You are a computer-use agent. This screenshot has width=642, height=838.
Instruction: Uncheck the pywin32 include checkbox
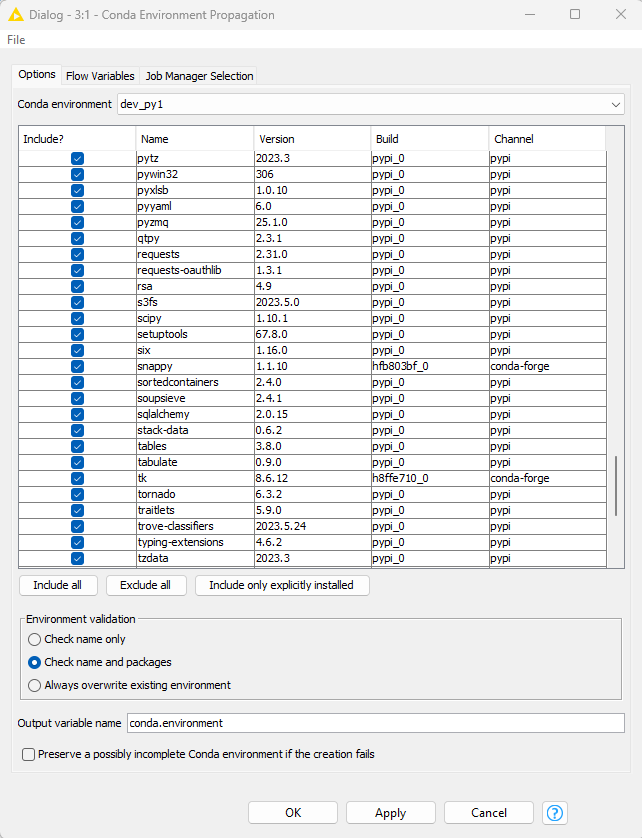click(77, 175)
